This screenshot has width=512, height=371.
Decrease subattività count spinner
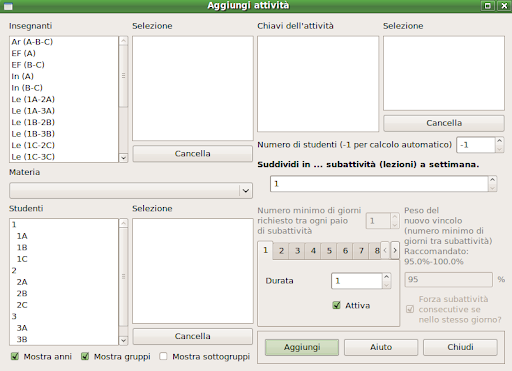pos(492,188)
